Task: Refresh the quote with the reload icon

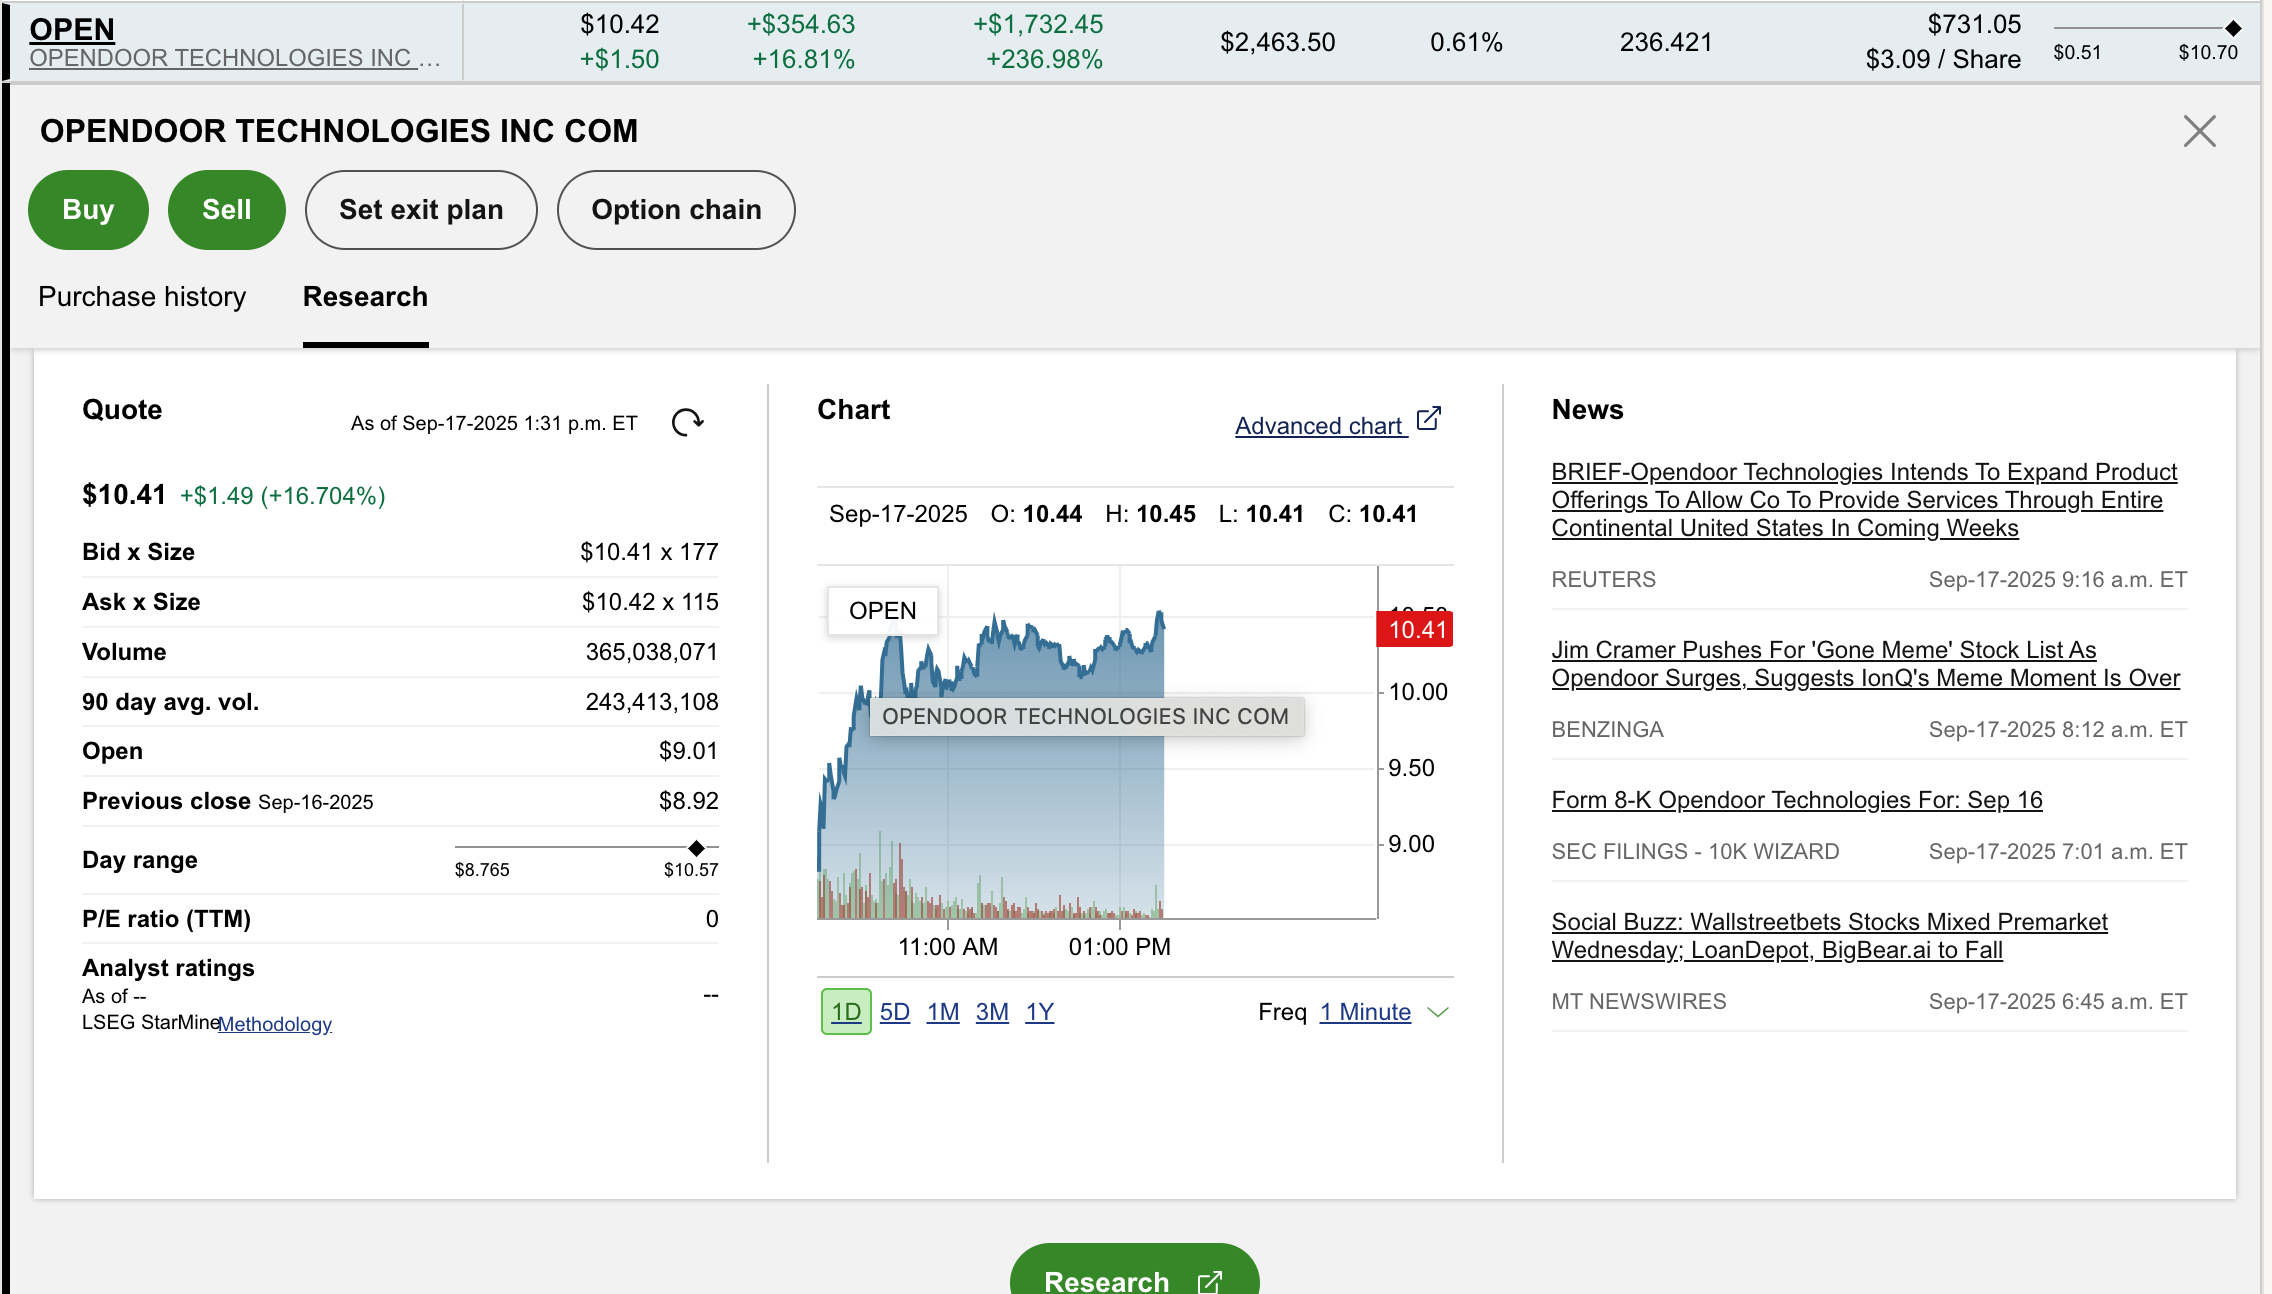Action: pos(687,422)
